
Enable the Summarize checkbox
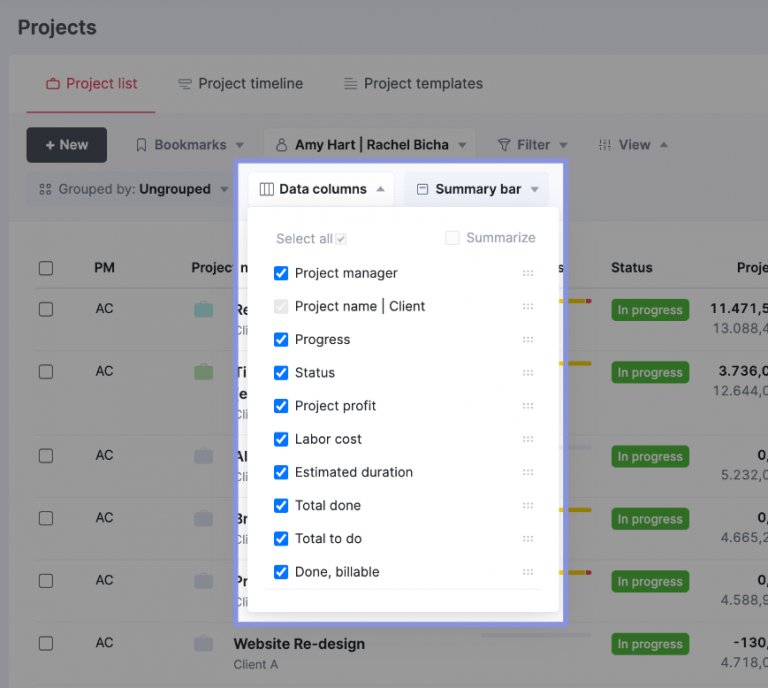point(453,238)
